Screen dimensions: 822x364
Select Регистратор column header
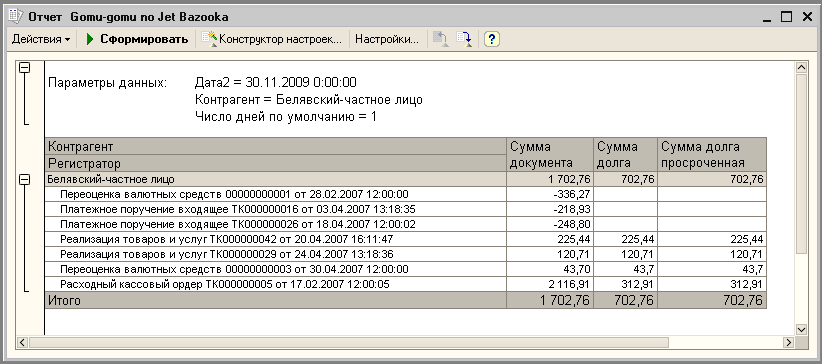276,163
